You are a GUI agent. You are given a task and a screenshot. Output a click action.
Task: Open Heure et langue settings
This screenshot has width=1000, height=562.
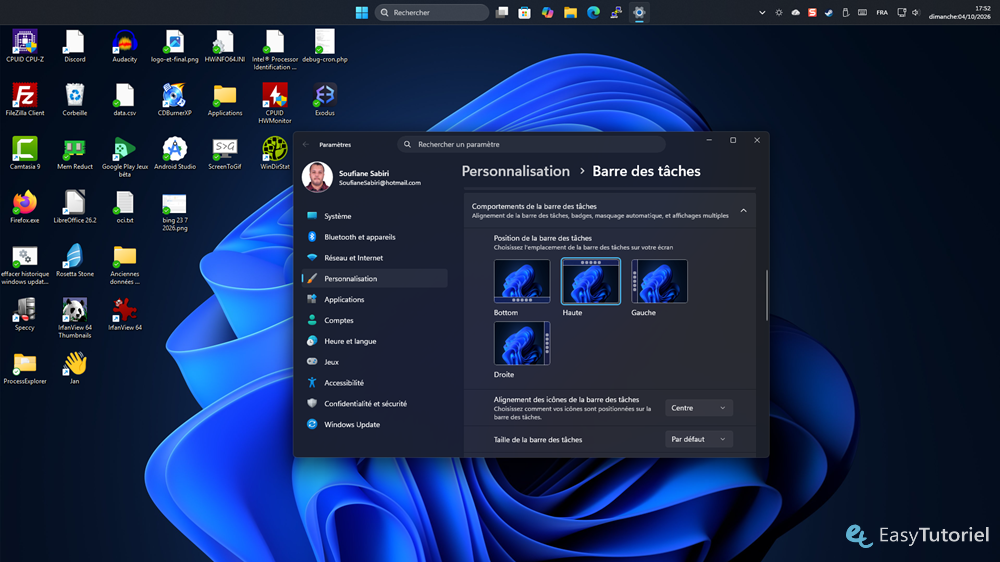pos(374,341)
